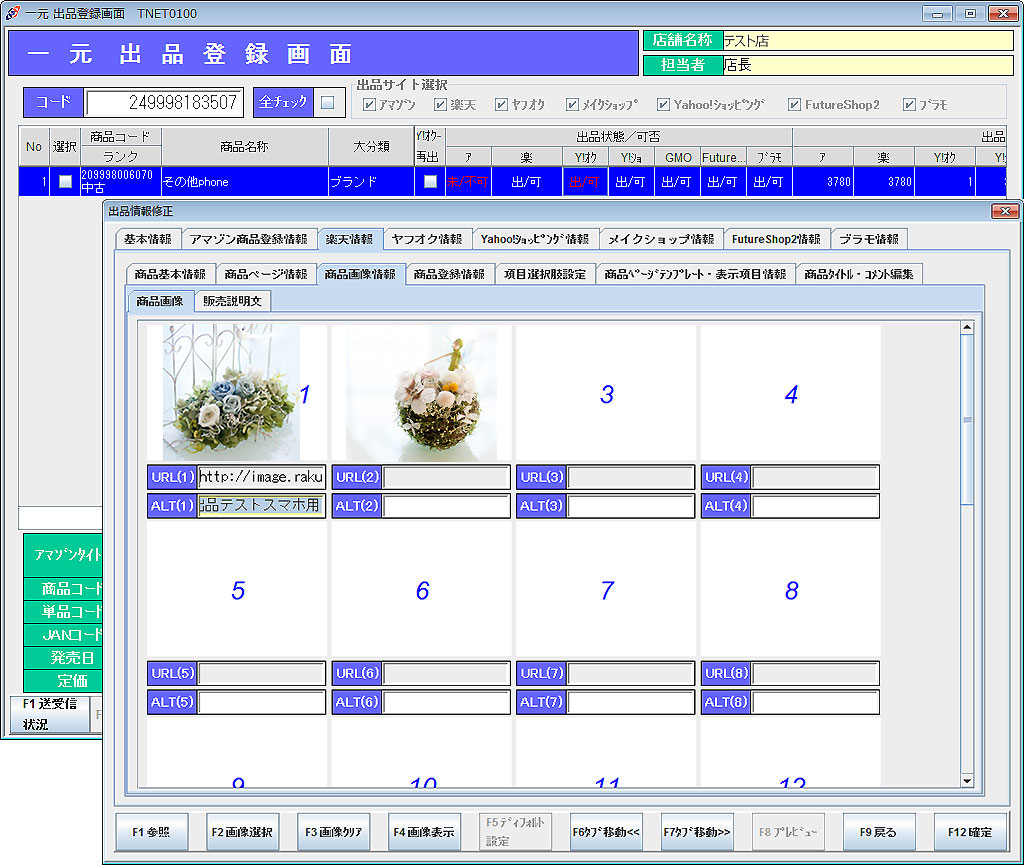Go to the 基本情報 tab

click(148, 239)
